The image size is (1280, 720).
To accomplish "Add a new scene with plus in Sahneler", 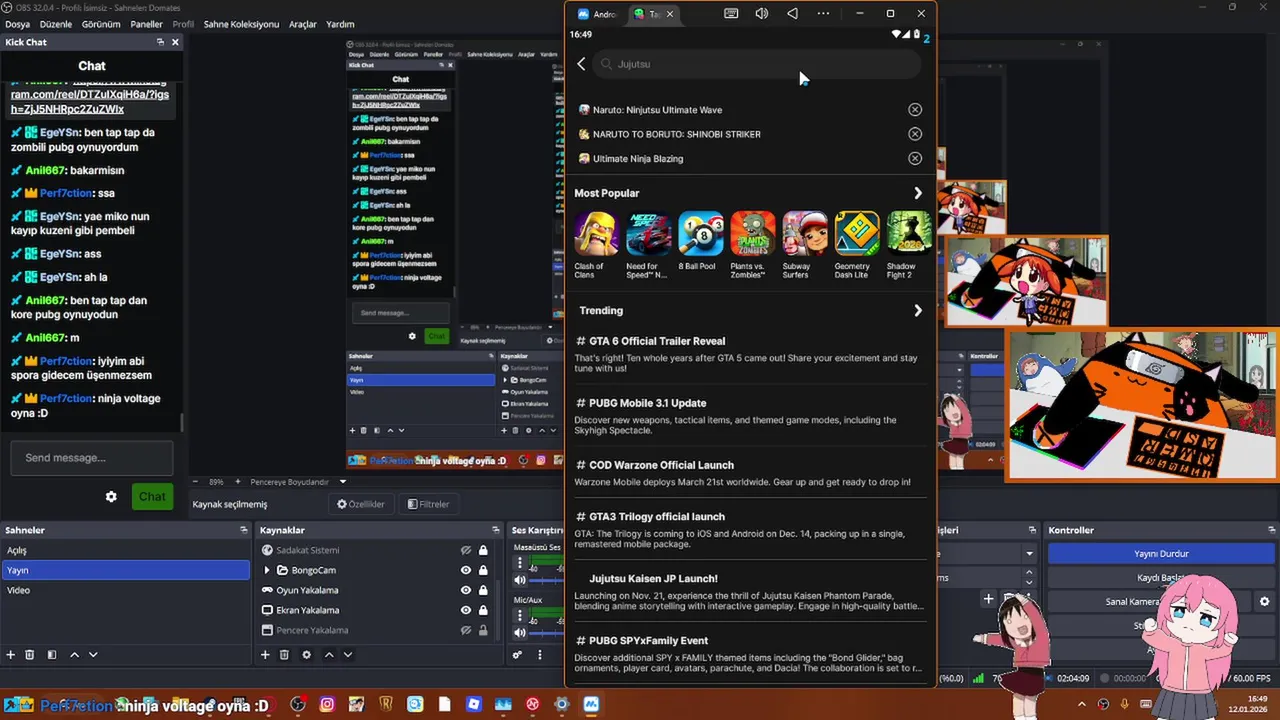I will coord(11,655).
